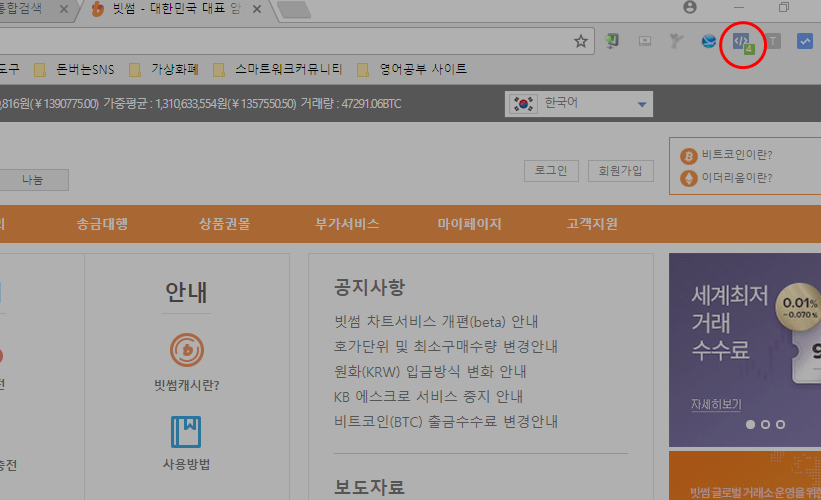
Task: Open the blue globe extension icon
Action: pyautogui.click(x=708, y=41)
